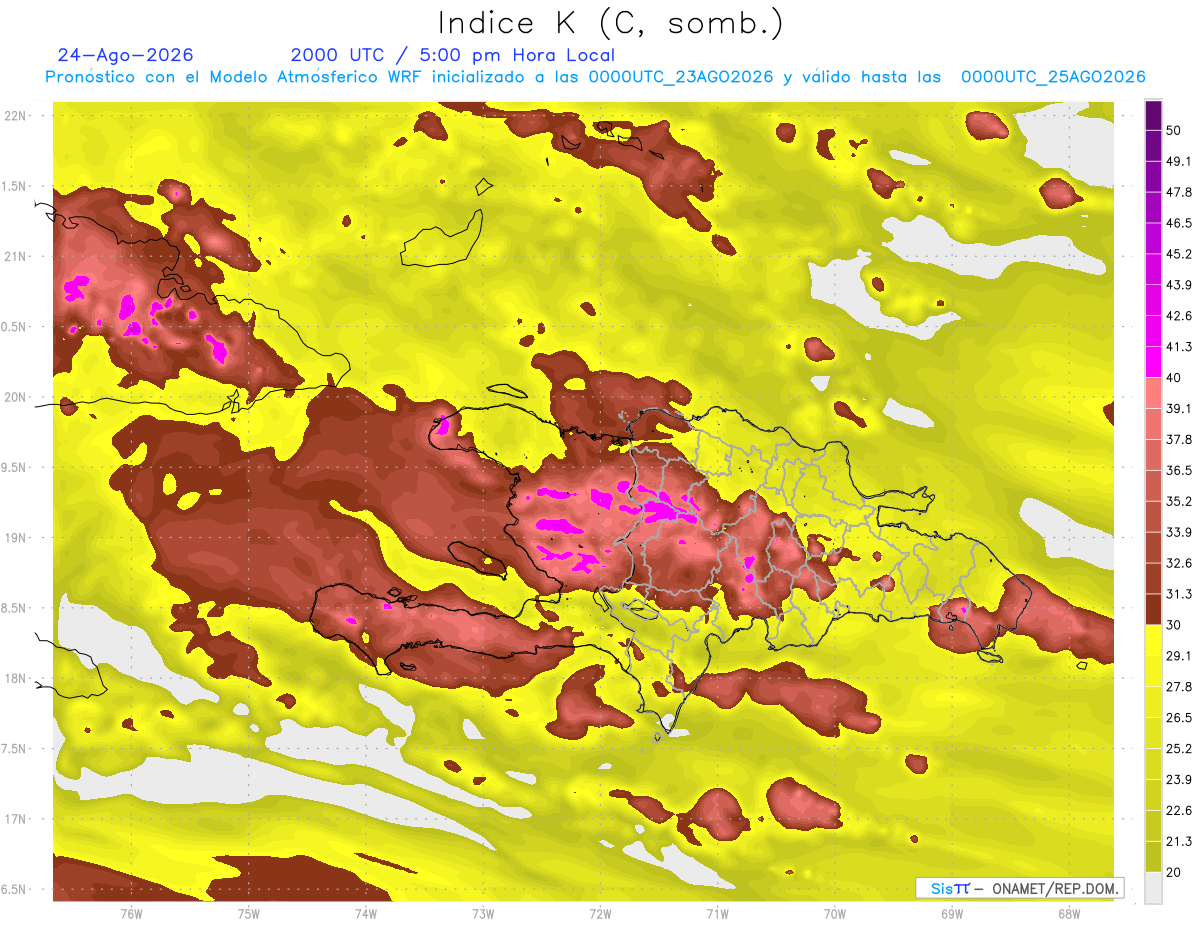Click legend value '22.6'
Image resolution: width=1200 pixels, height=927 pixels.
(x=1178, y=810)
